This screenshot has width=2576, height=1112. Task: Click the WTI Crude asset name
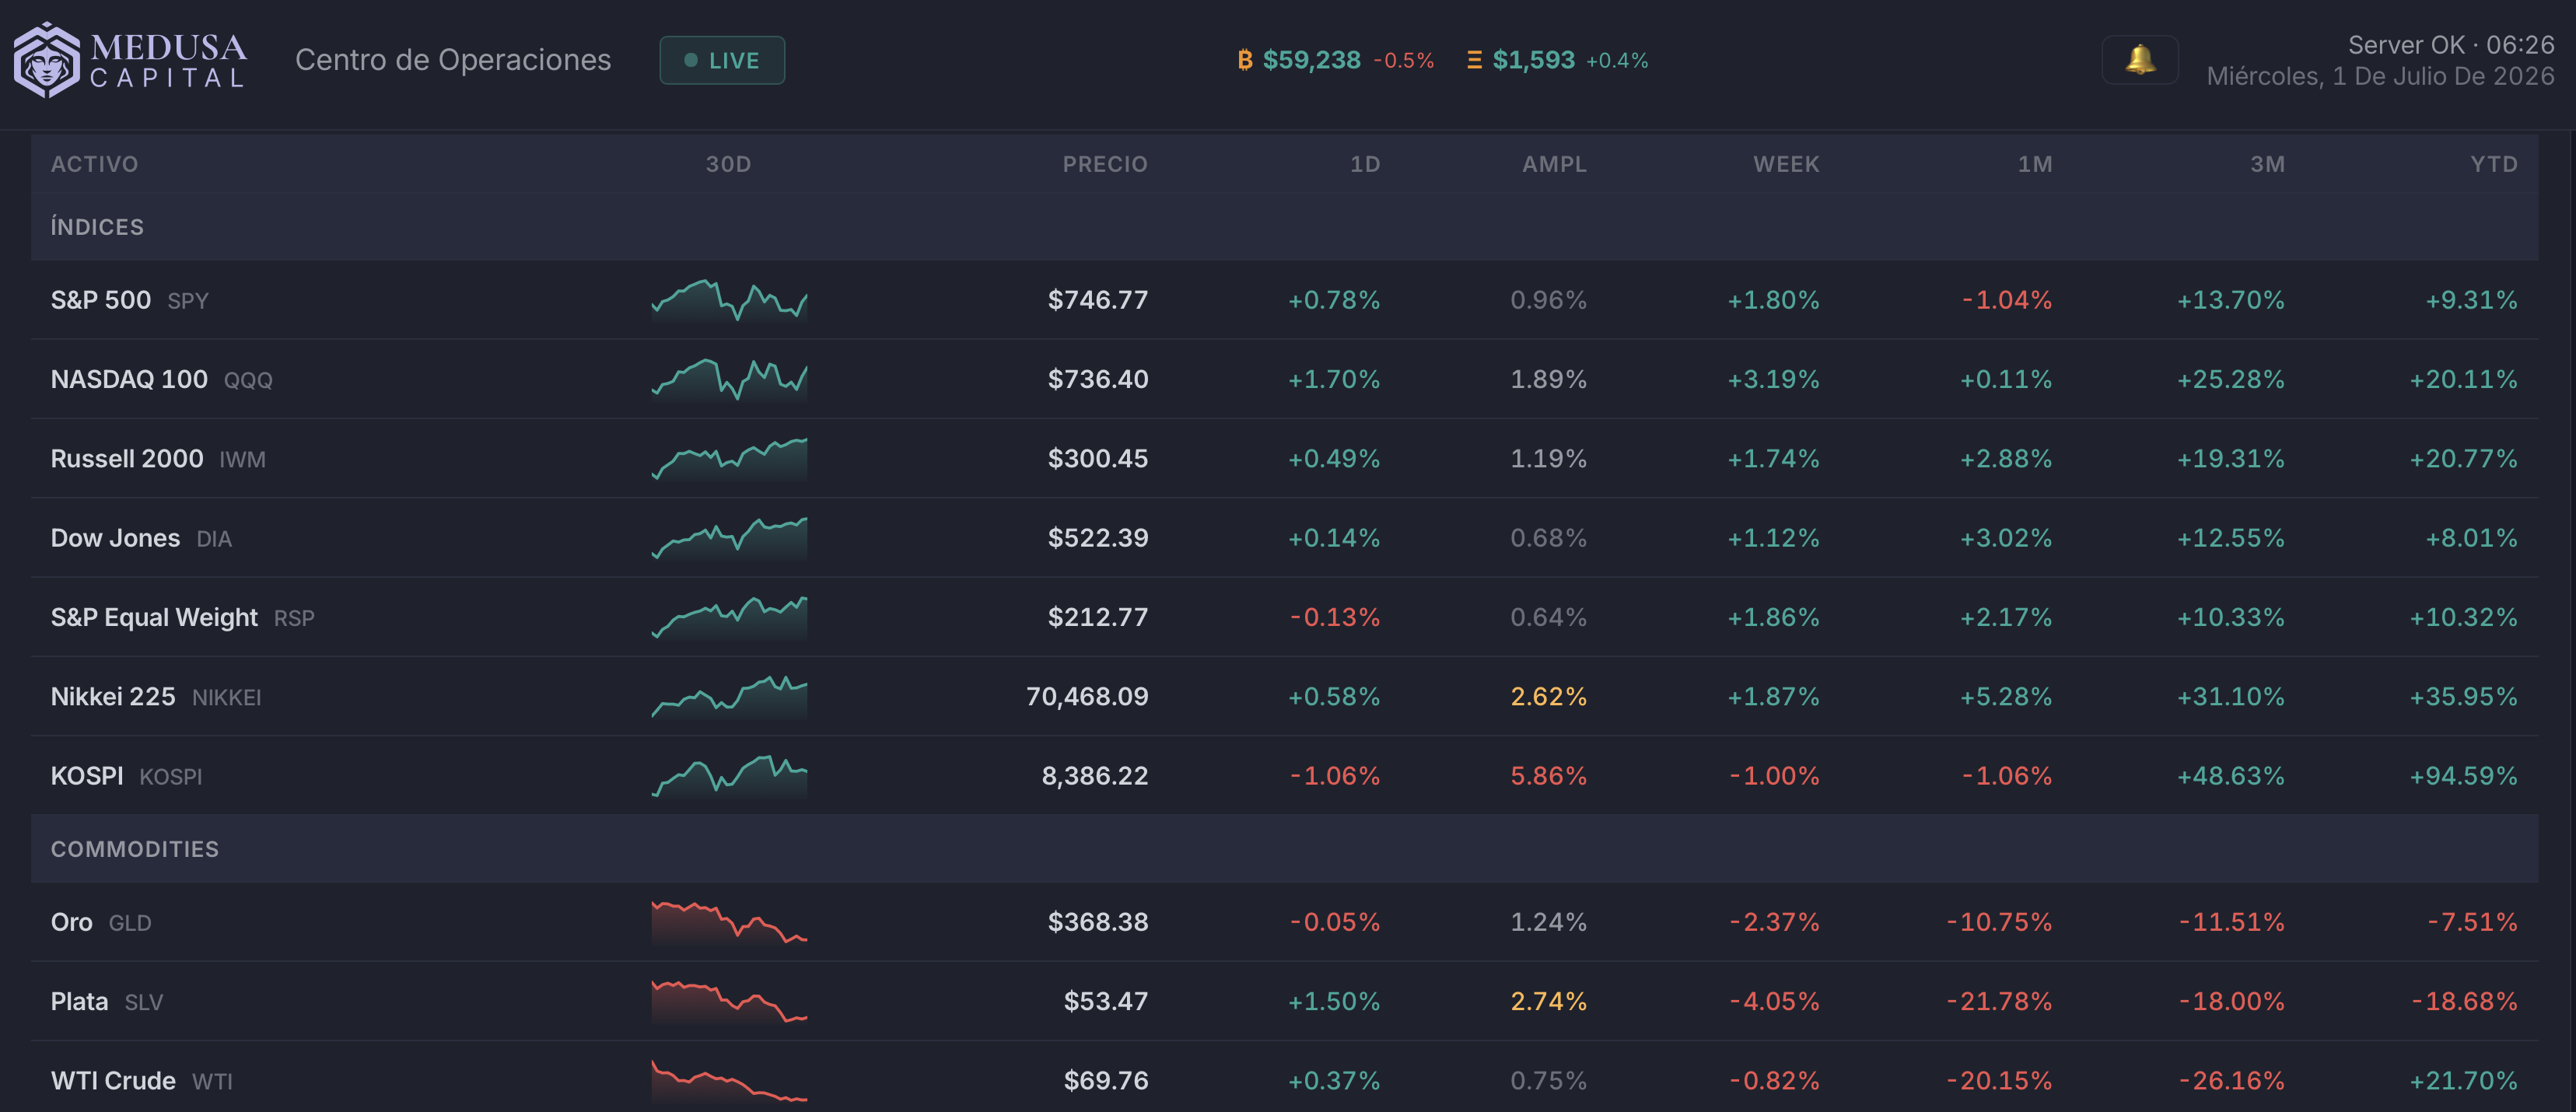[113, 1081]
